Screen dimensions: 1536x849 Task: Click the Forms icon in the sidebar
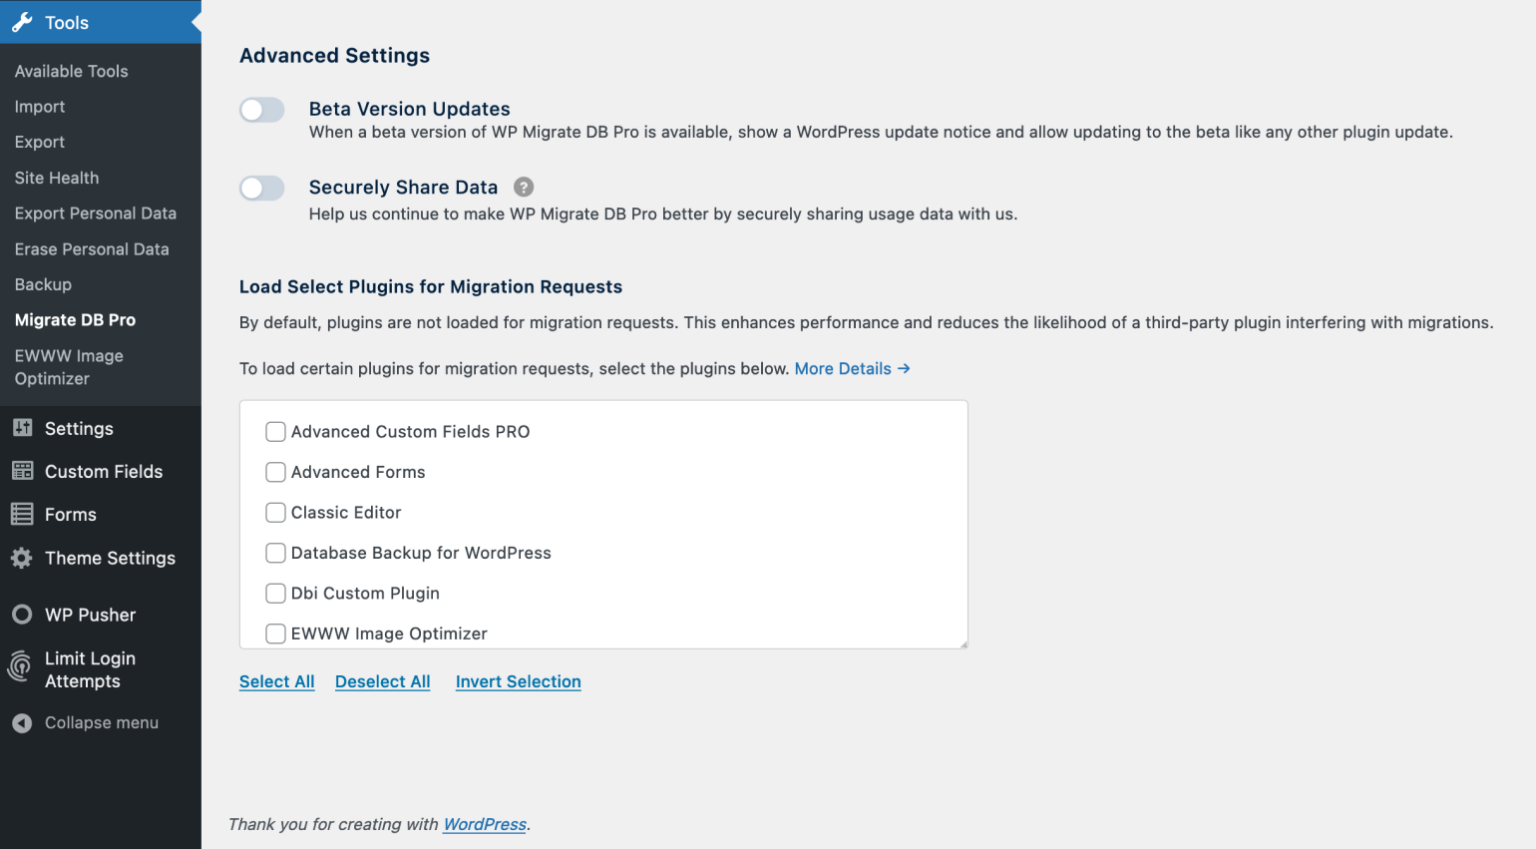coord(21,514)
